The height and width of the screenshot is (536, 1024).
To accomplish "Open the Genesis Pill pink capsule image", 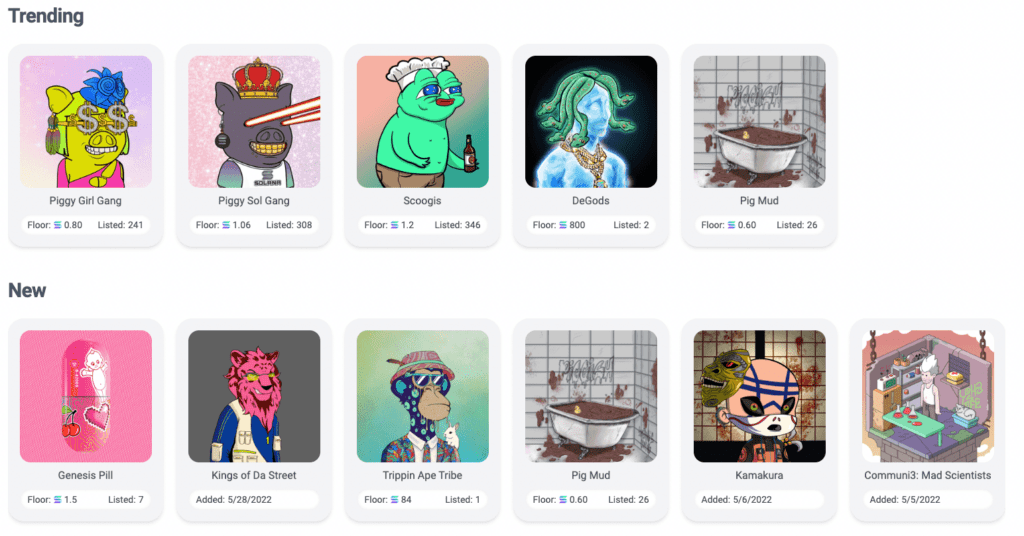I will point(86,396).
